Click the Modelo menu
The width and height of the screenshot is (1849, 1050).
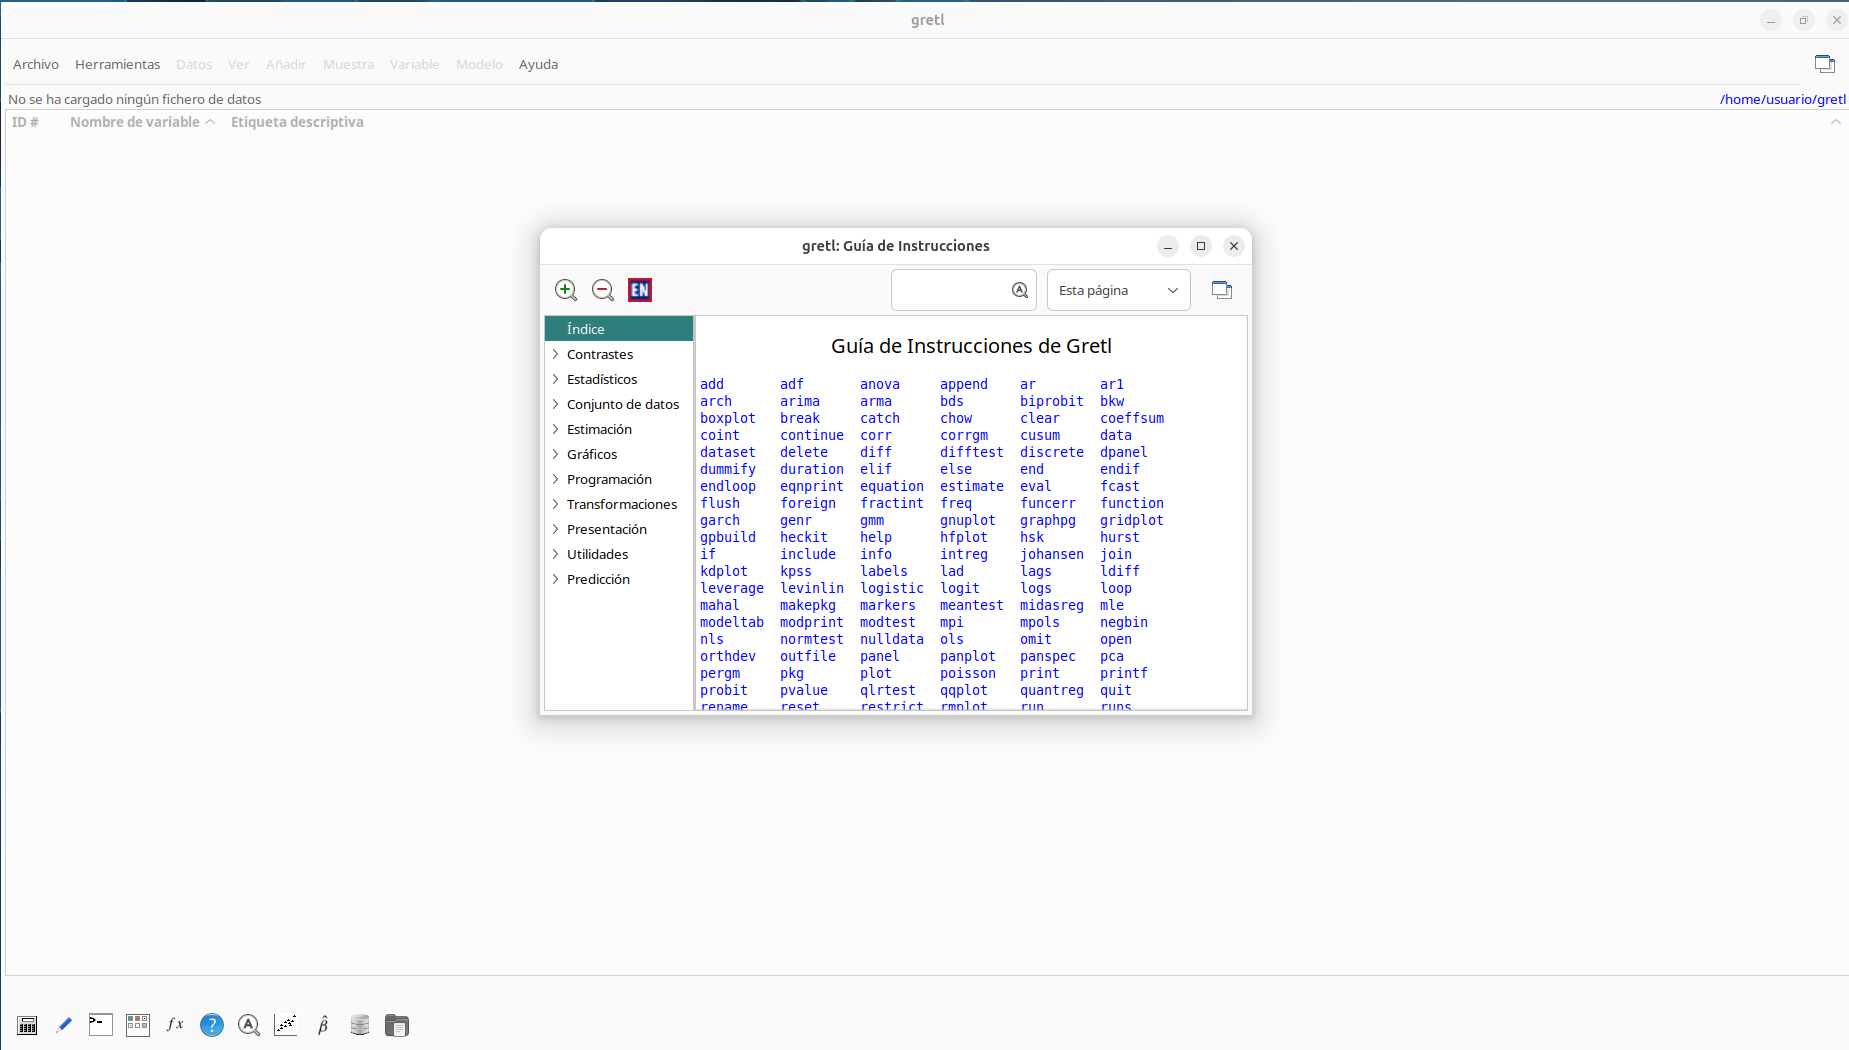(479, 64)
